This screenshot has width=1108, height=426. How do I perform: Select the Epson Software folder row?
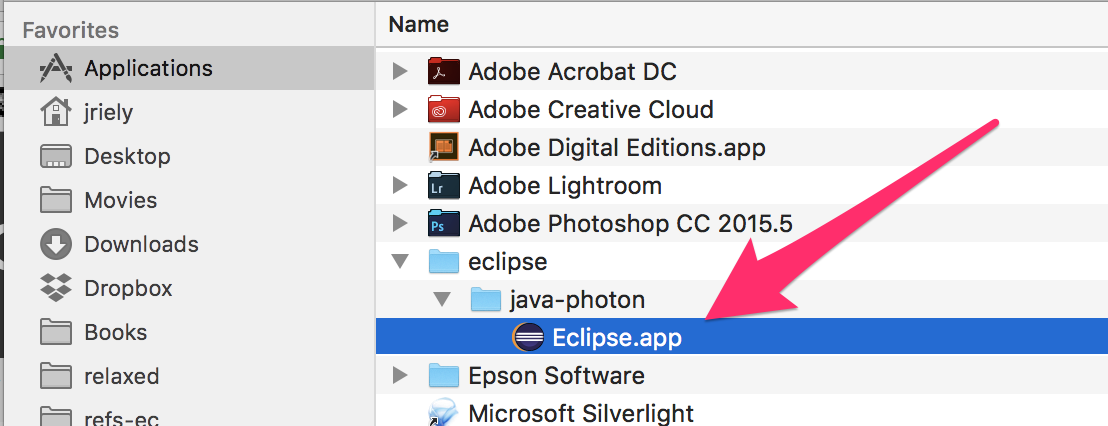coord(556,376)
